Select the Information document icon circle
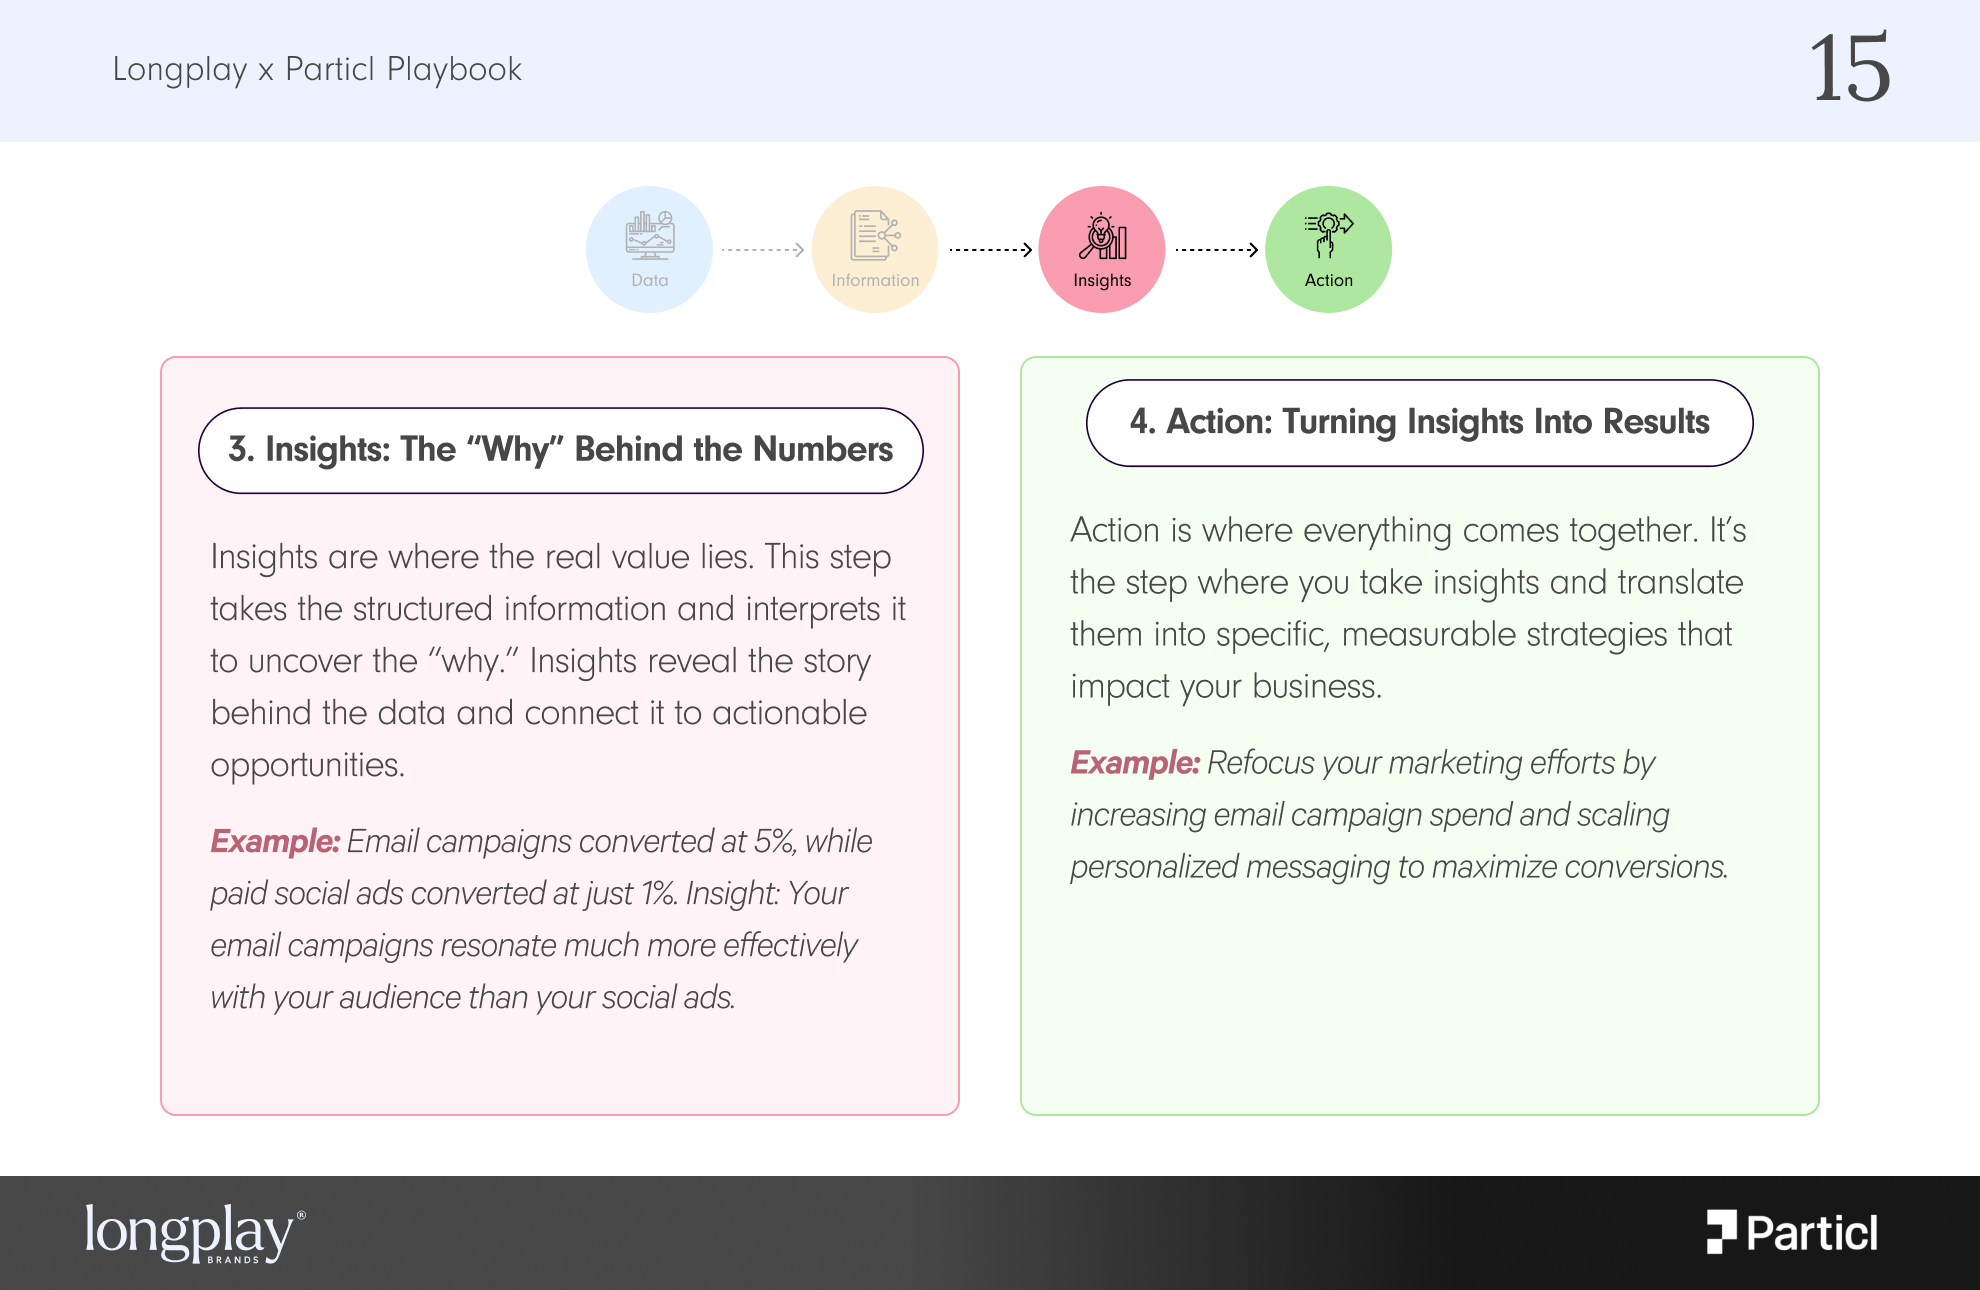Viewport: 1980px width, 1290px height. point(875,249)
